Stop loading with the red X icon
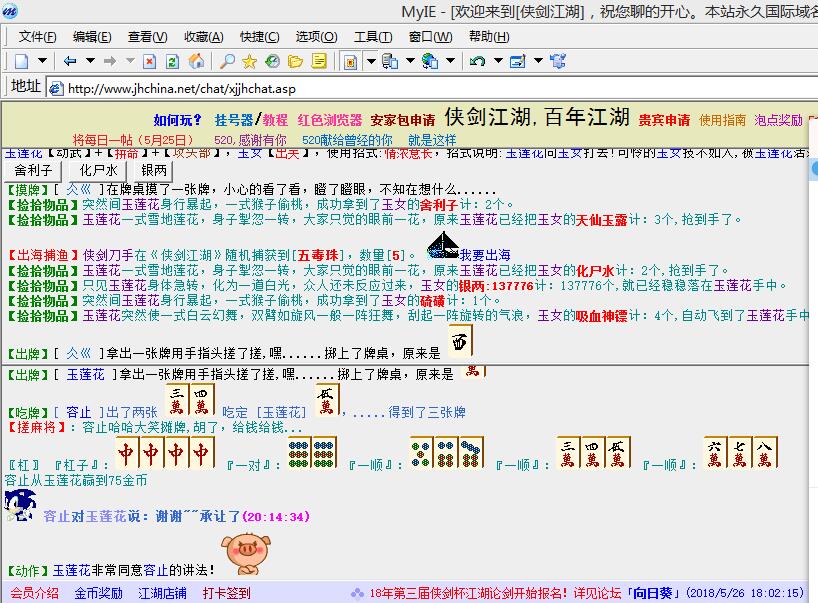The image size is (818, 603). (x=150, y=61)
